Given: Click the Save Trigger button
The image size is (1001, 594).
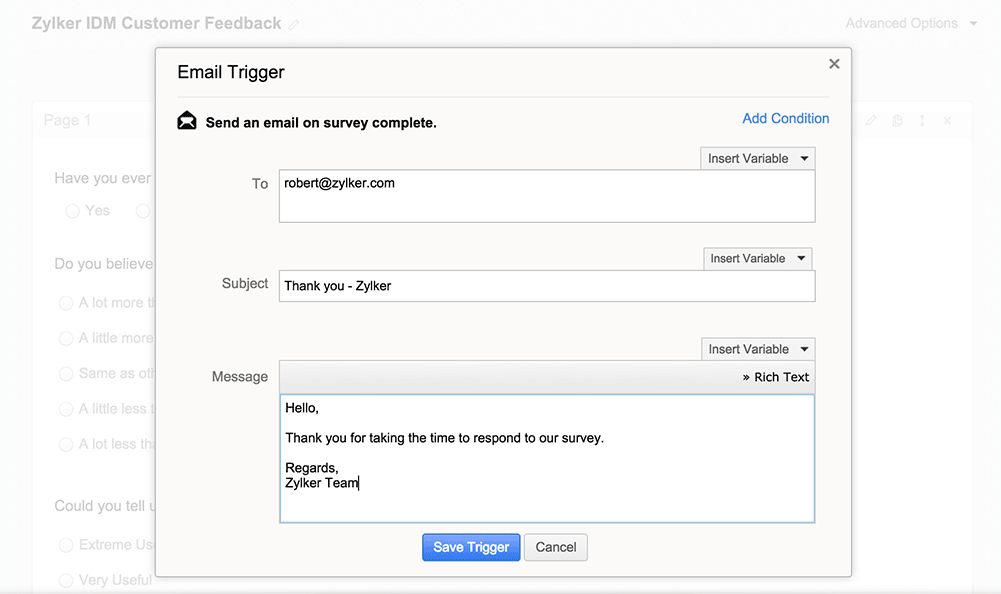Looking at the screenshot, I should (471, 547).
